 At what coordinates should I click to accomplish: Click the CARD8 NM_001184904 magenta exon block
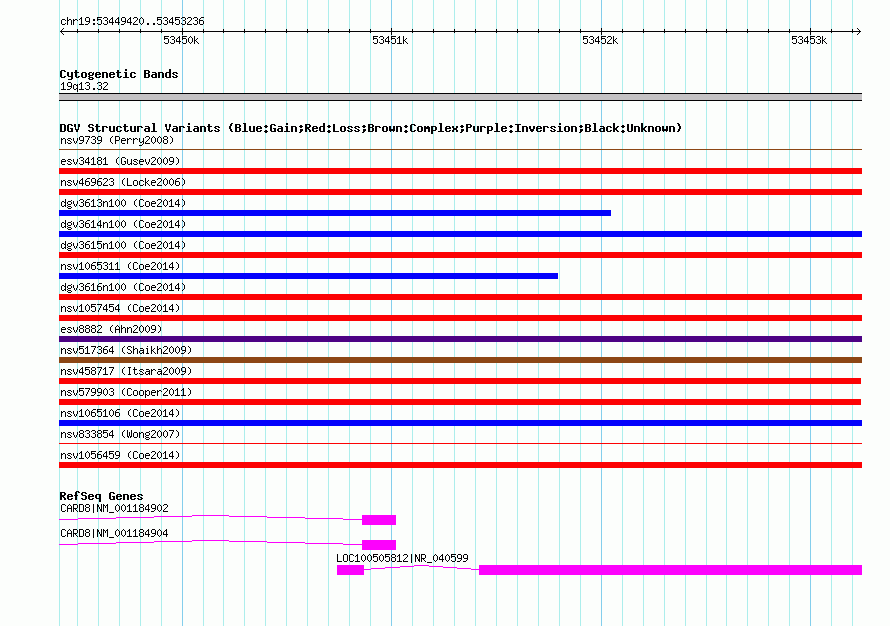pyautogui.click(x=379, y=545)
